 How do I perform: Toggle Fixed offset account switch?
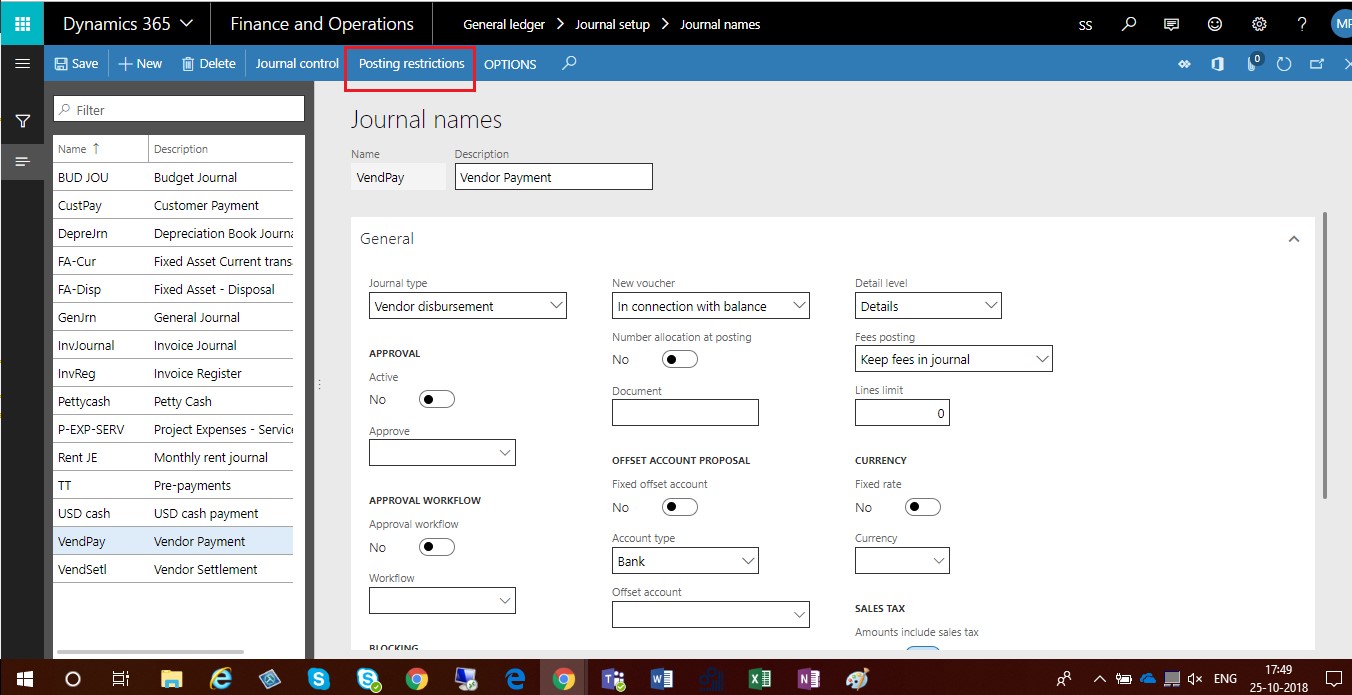[x=680, y=507]
